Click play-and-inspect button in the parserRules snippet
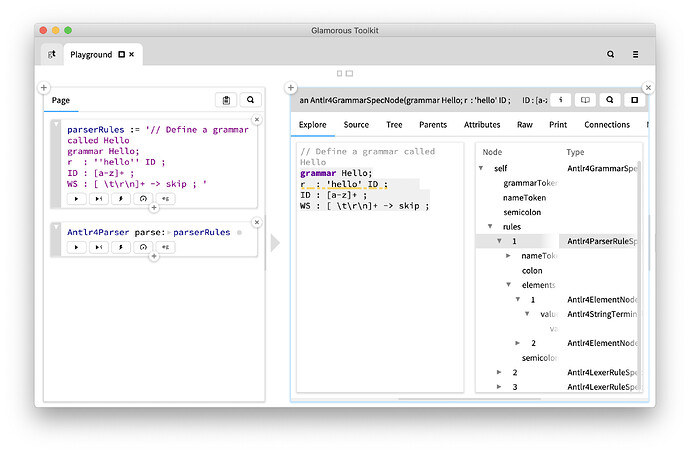The height and width of the screenshot is (453, 690). pyautogui.click(x=99, y=199)
